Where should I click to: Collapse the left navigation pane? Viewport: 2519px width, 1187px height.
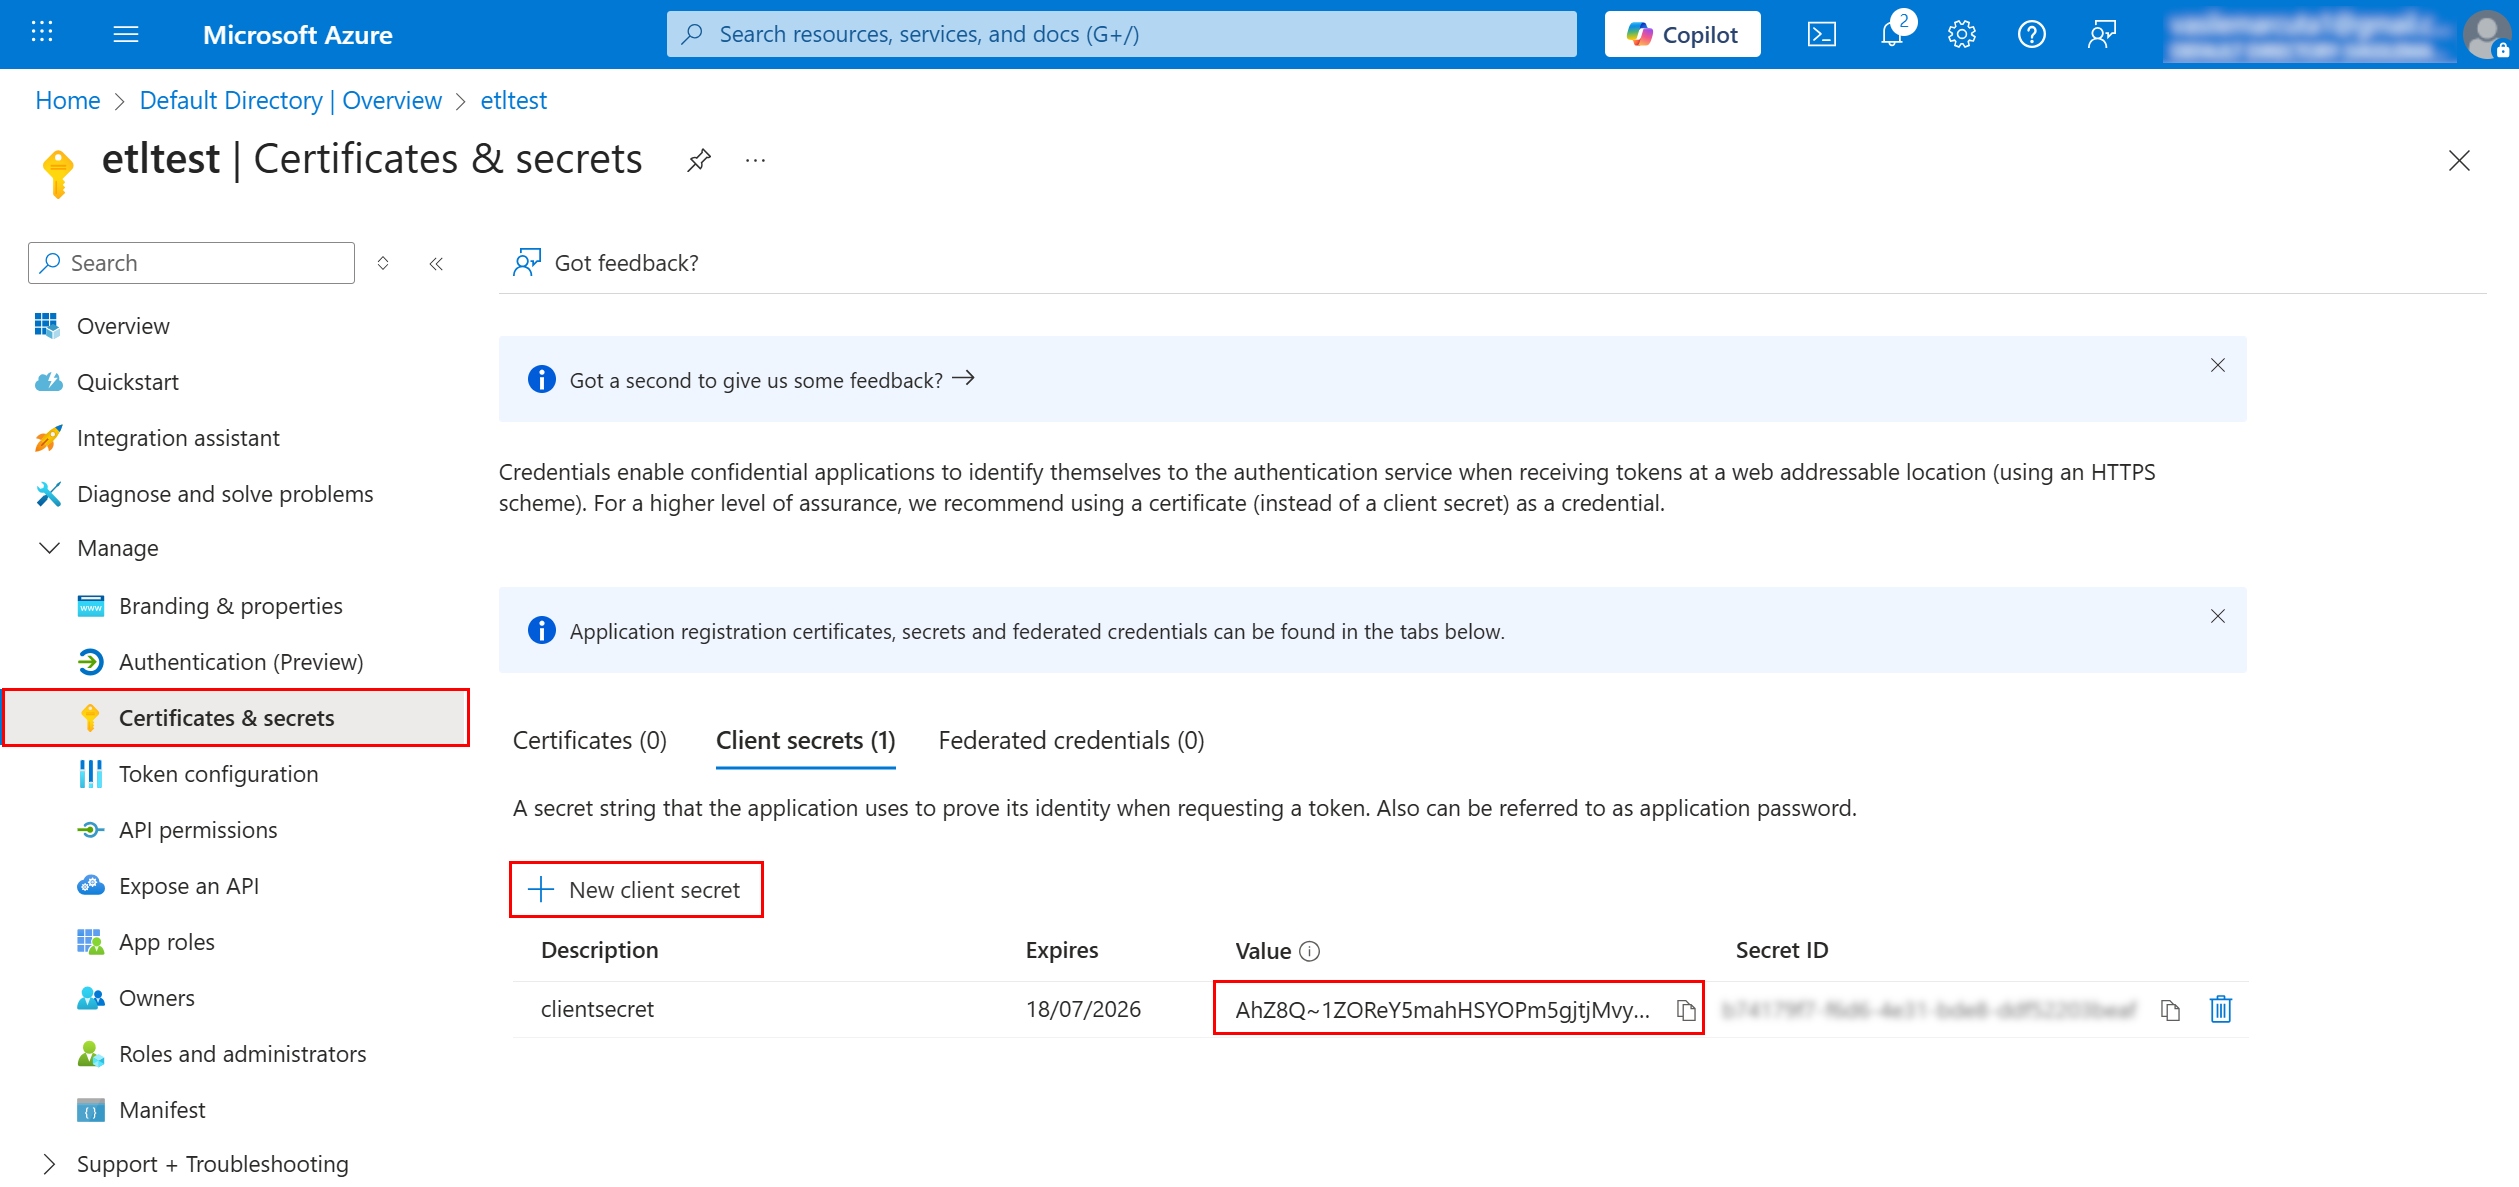coord(436,263)
